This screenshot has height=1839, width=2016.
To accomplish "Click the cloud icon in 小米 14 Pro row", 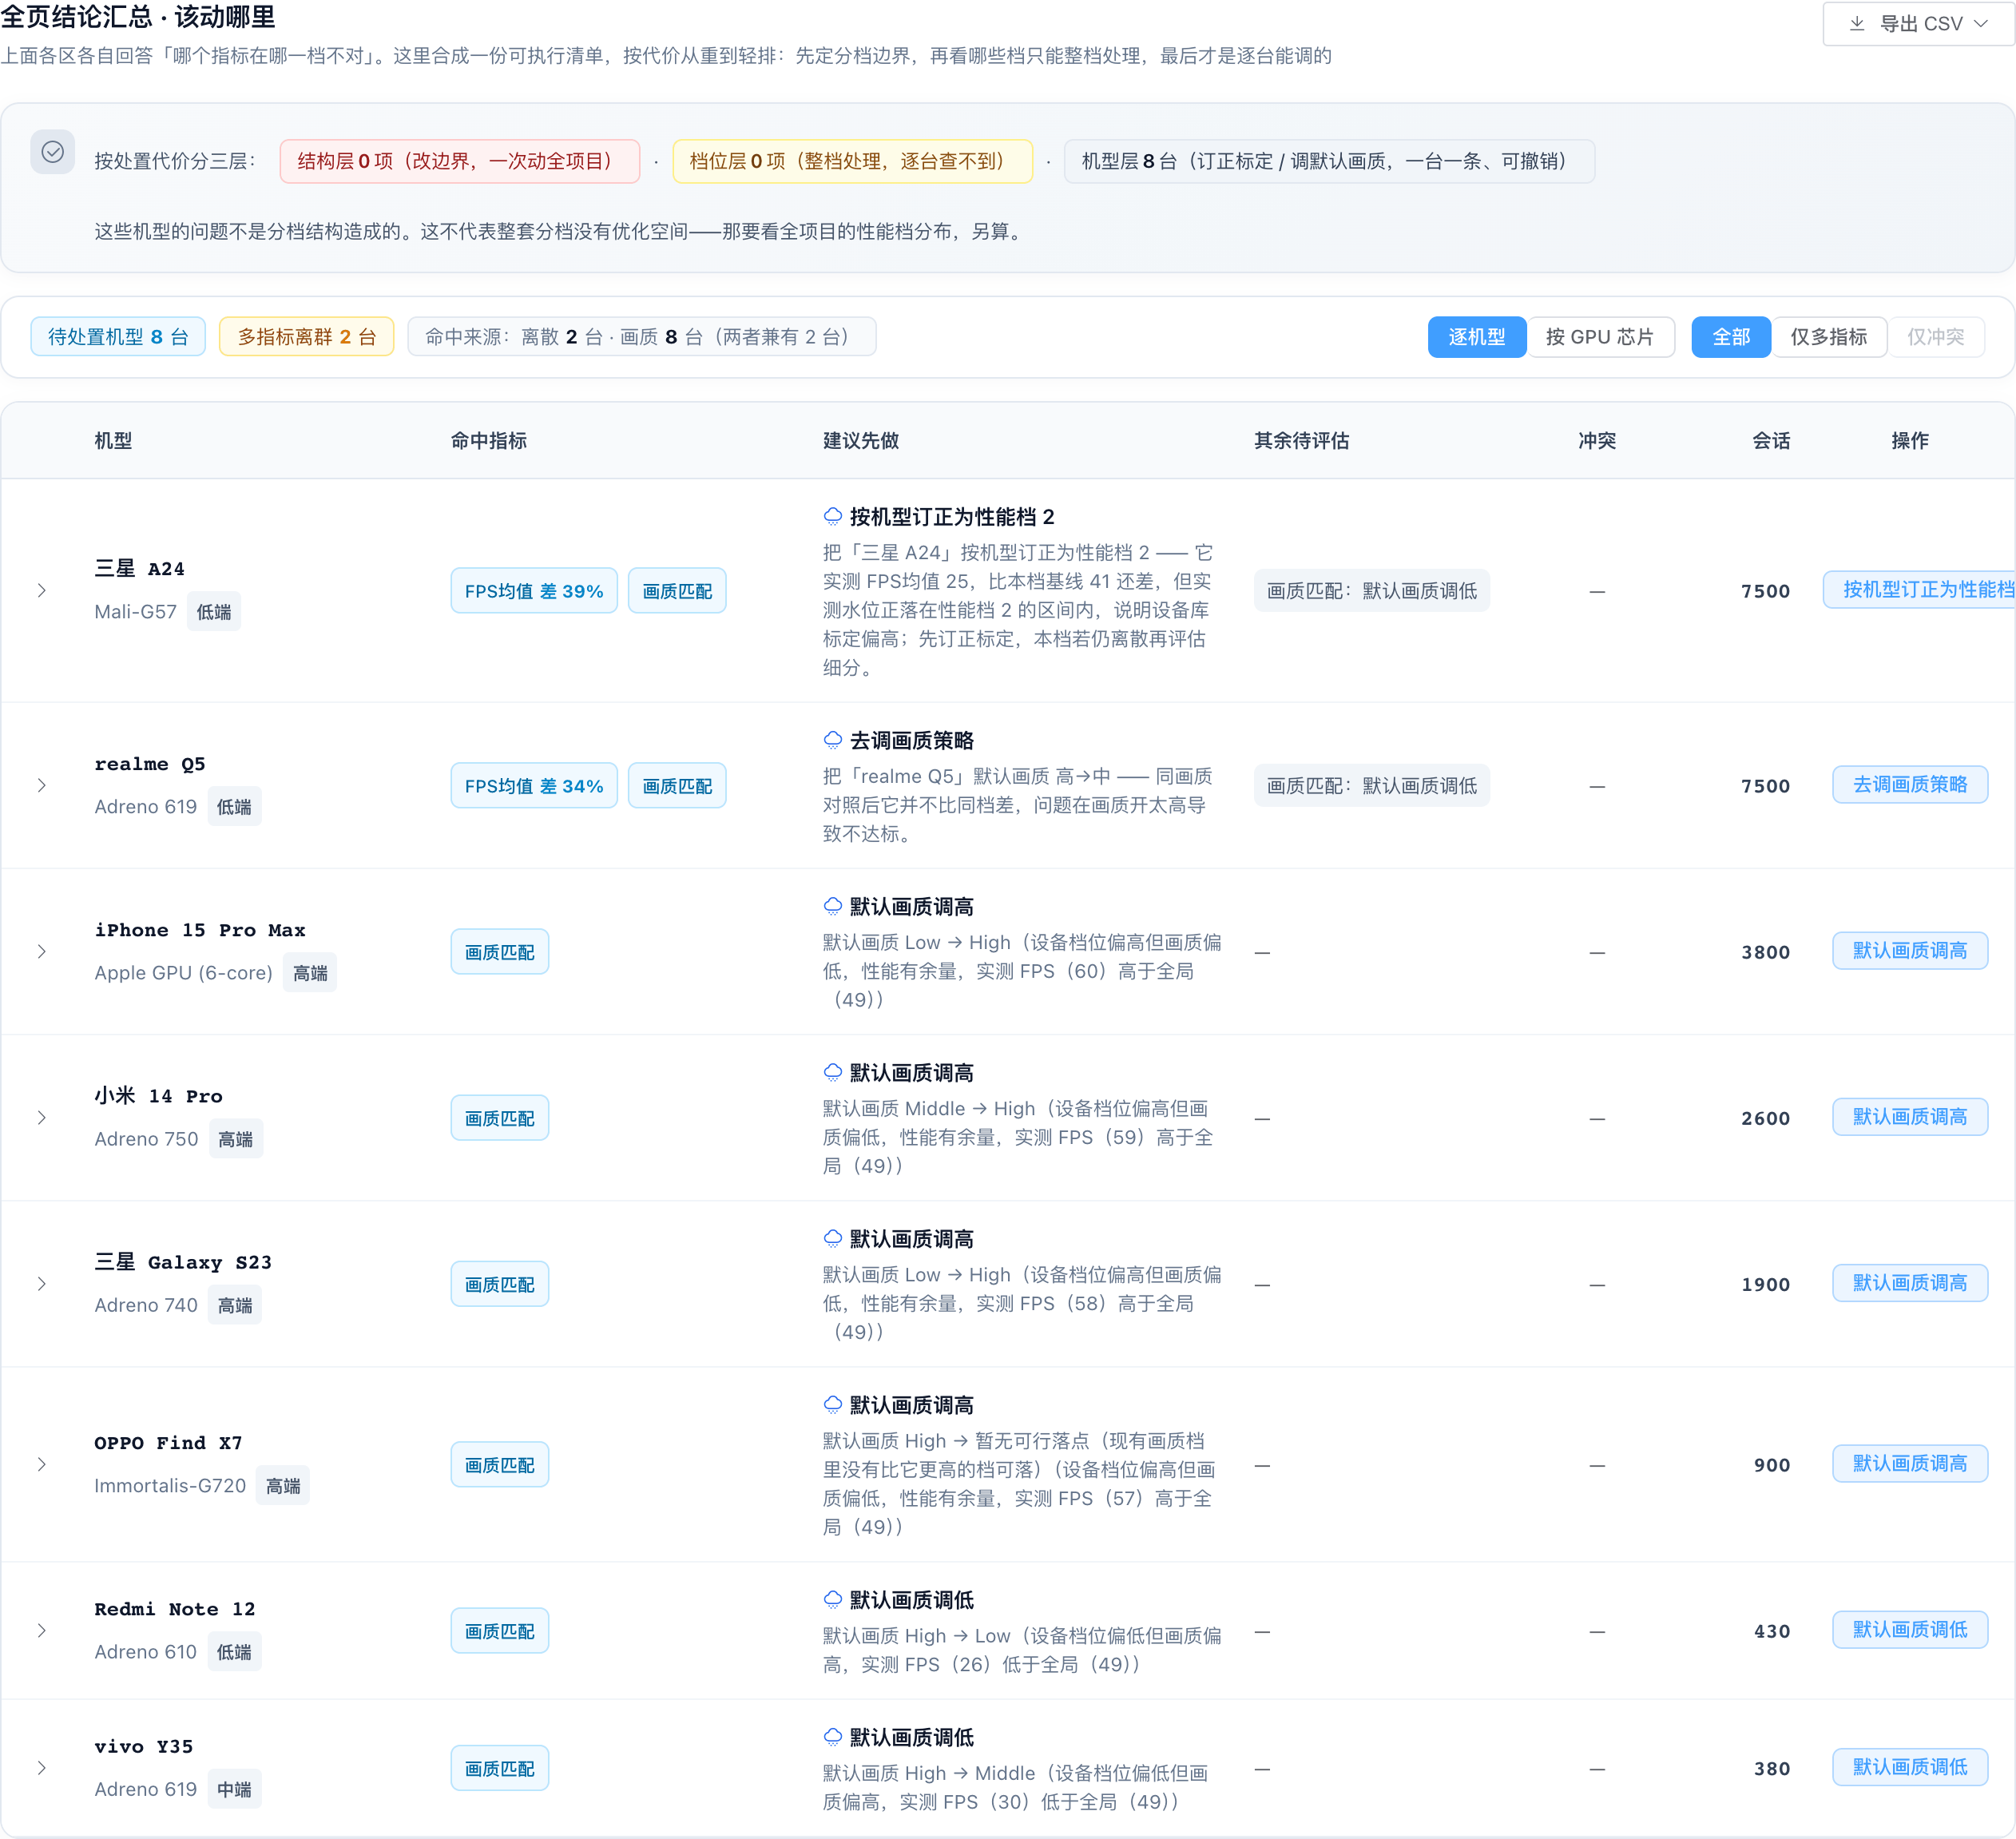I will [832, 1072].
